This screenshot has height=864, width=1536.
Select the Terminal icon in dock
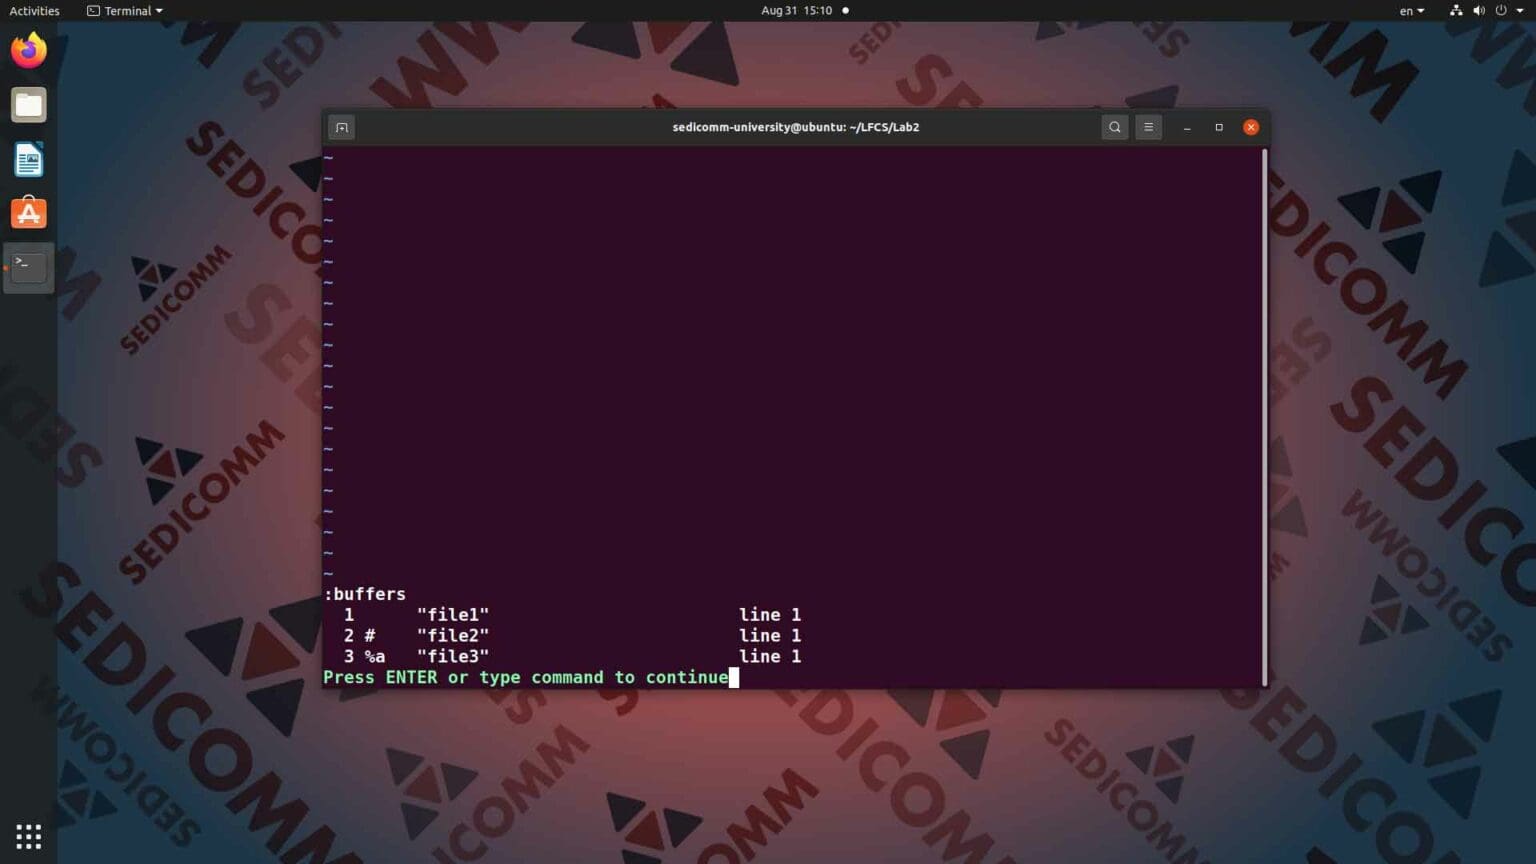point(28,267)
